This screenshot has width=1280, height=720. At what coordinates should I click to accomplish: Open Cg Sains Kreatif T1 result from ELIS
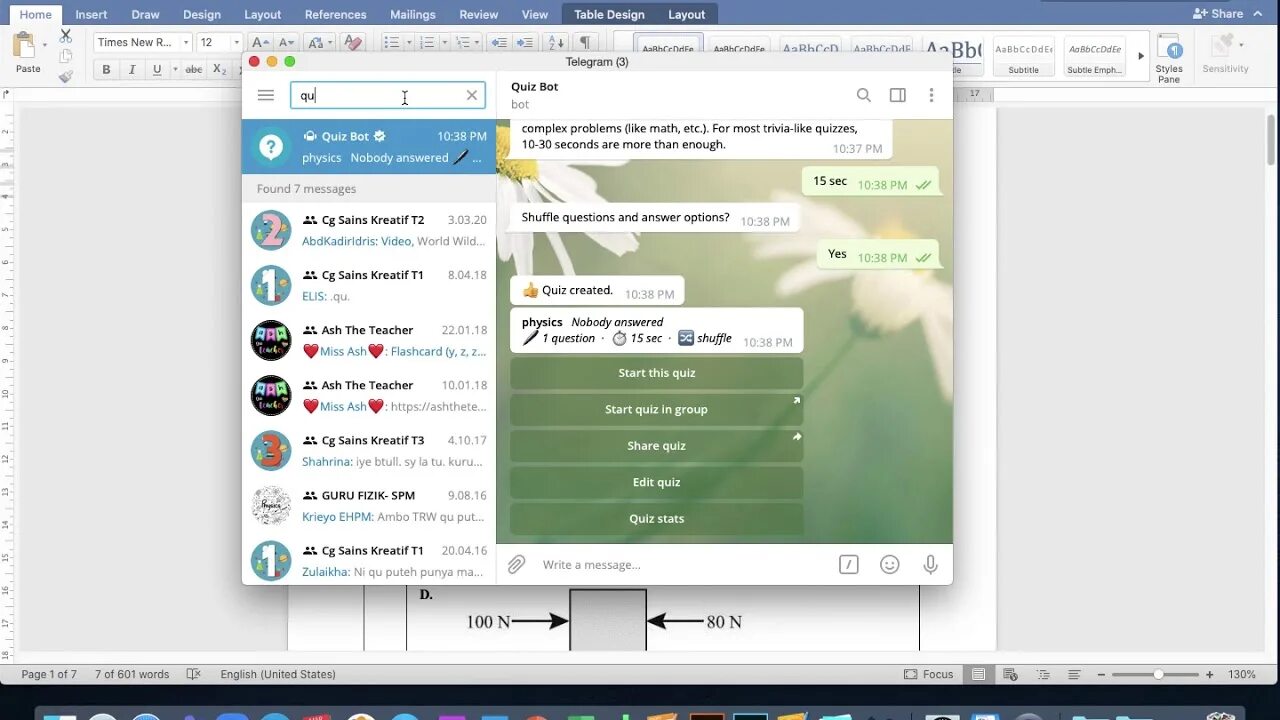[369, 285]
